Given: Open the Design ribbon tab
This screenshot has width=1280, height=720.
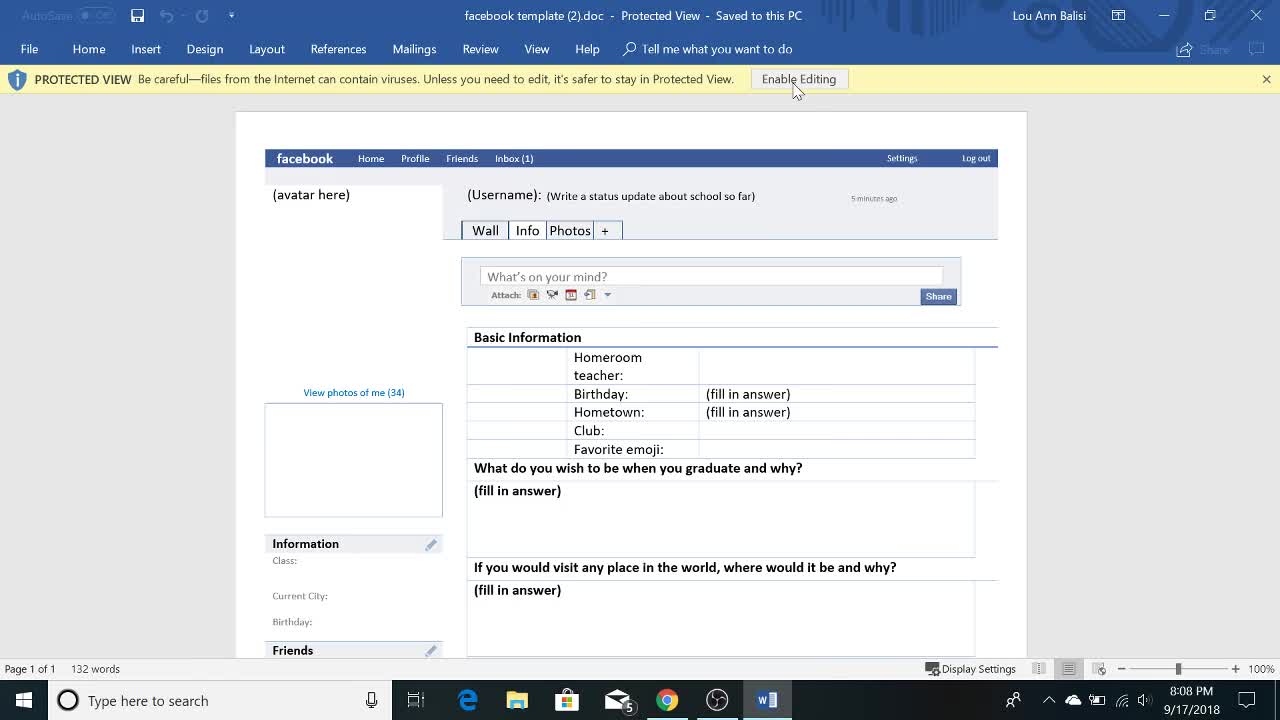Looking at the screenshot, I should (205, 49).
